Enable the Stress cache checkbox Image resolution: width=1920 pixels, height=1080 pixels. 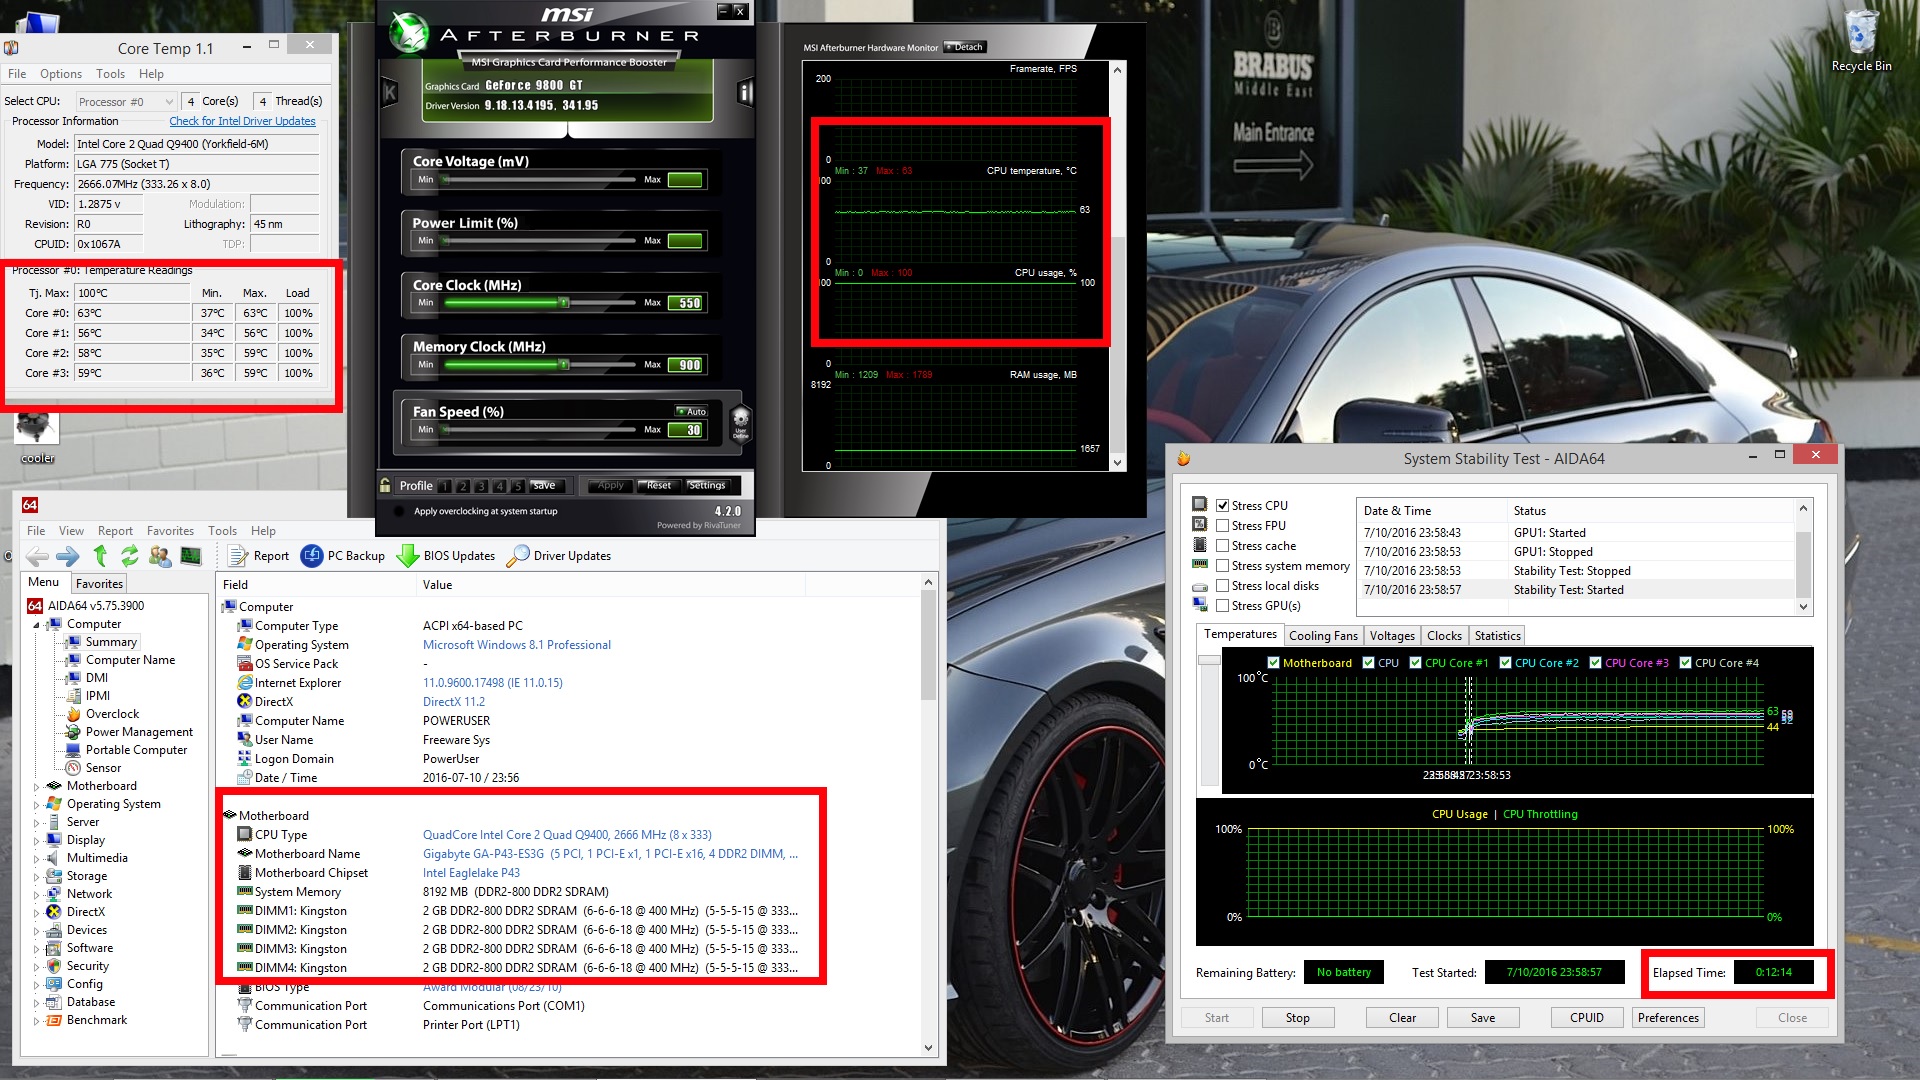(x=1222, y=546)
